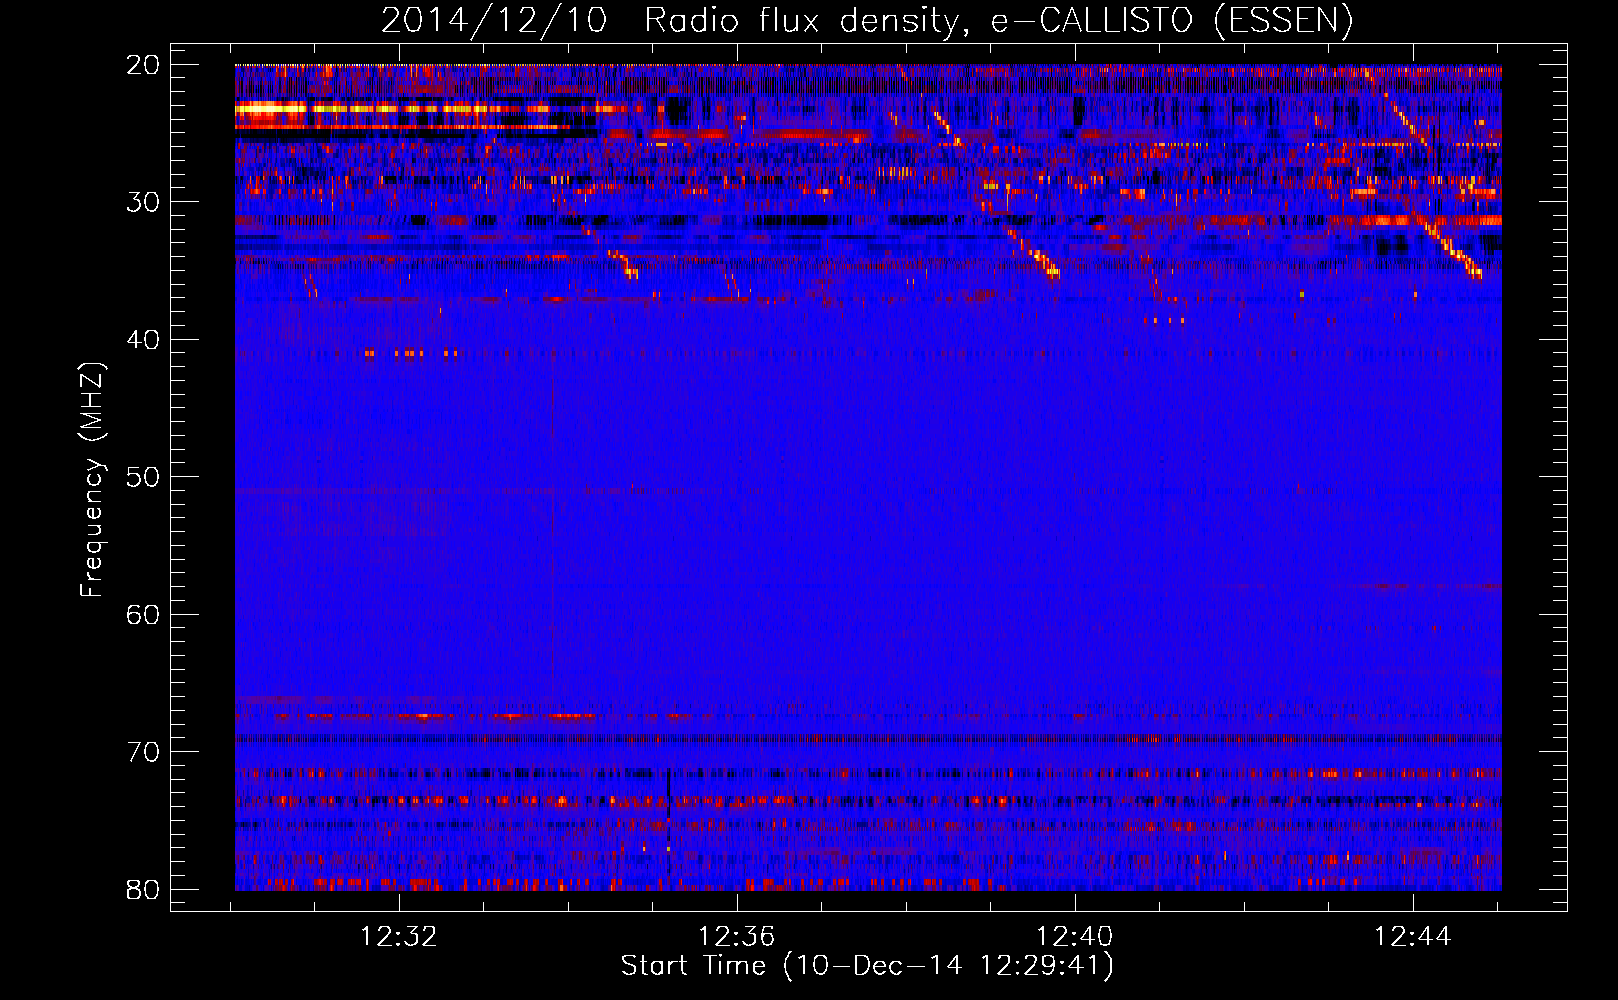This screenshot has width=1618, height=1000.
Task: Click the plot title 'Radio flux density, e-CALLISTO (ESSEN)'
Action: click(998, 20)
